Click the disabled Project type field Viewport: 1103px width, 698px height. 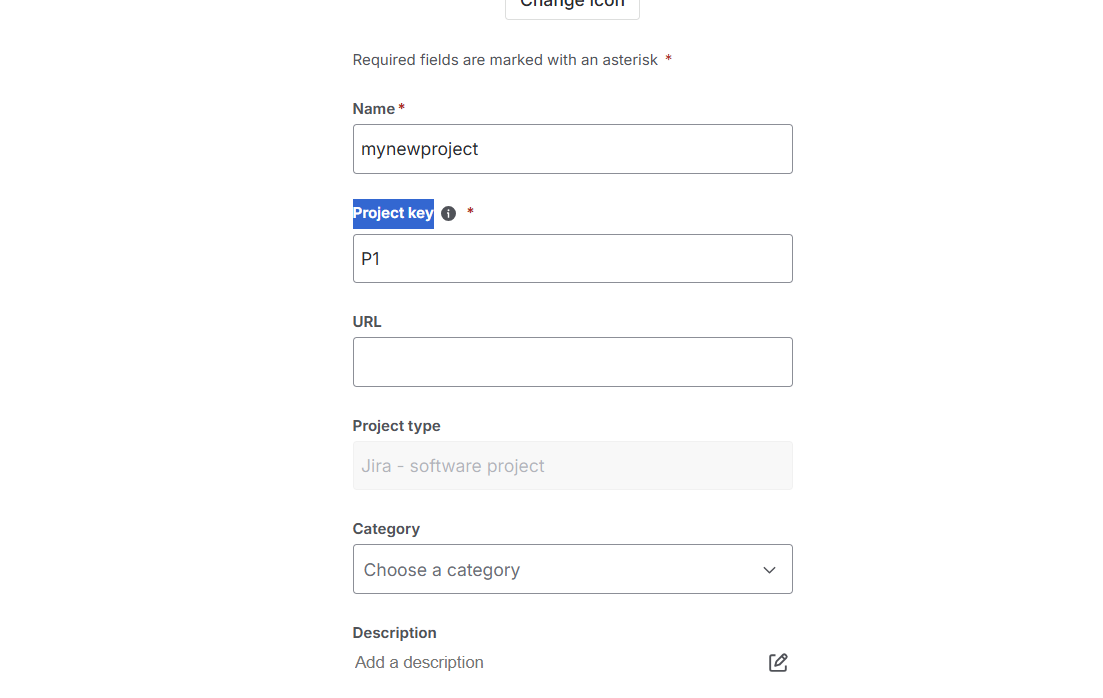click(572, 466)
